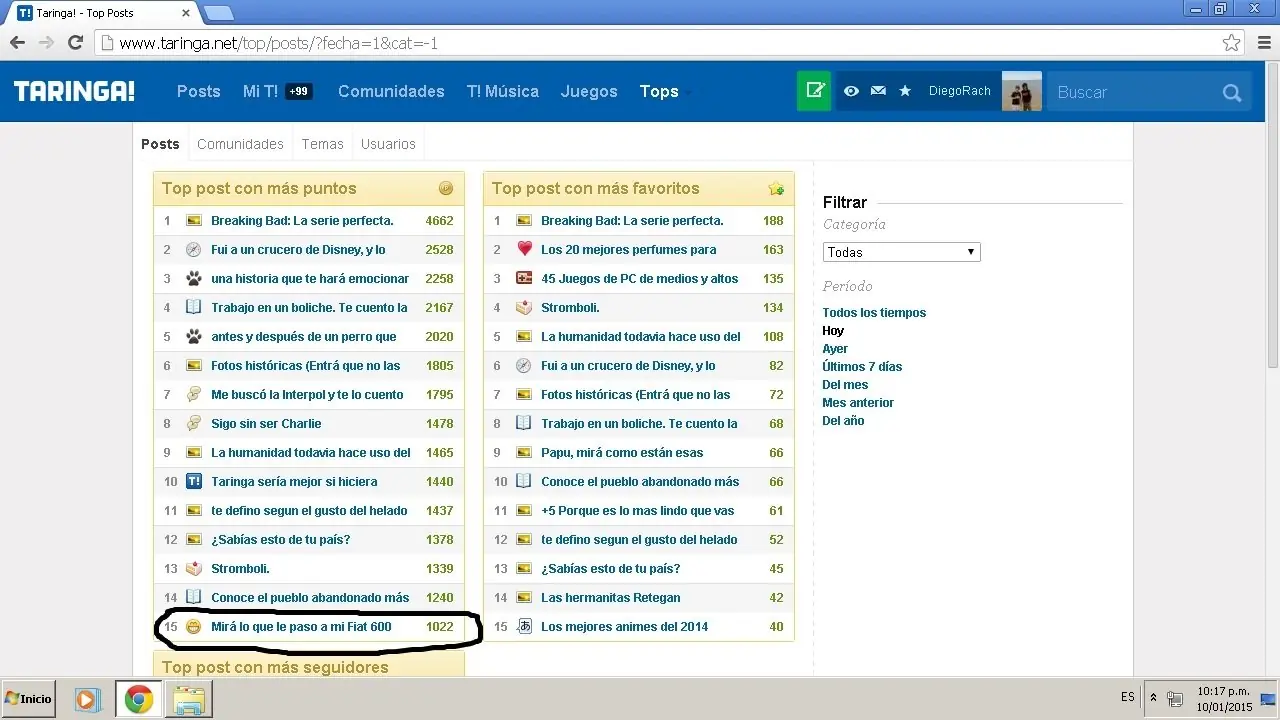
Task: Click the star icon in favoritos header
Action: pos(776,188)
